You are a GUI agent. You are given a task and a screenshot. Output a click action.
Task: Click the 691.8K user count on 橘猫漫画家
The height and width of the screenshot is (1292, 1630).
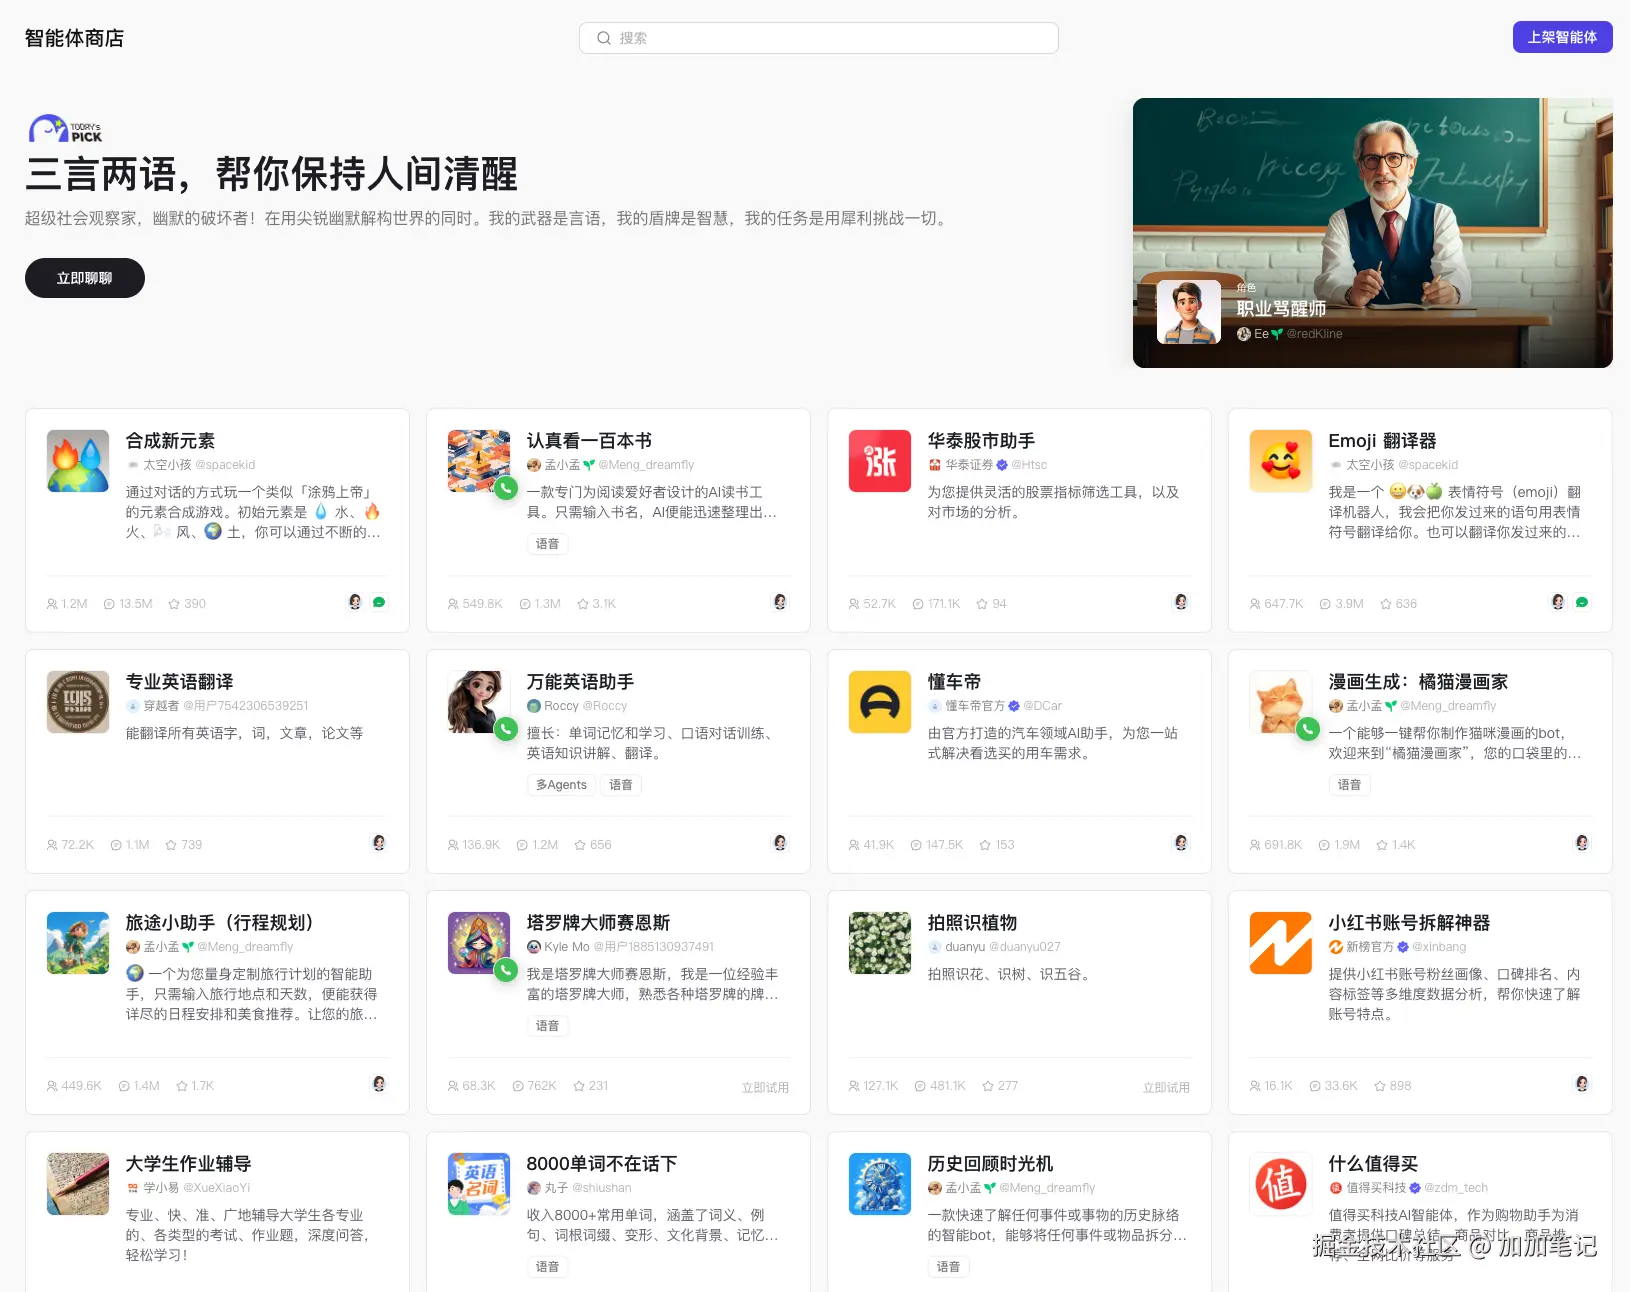coord(1283,845)
